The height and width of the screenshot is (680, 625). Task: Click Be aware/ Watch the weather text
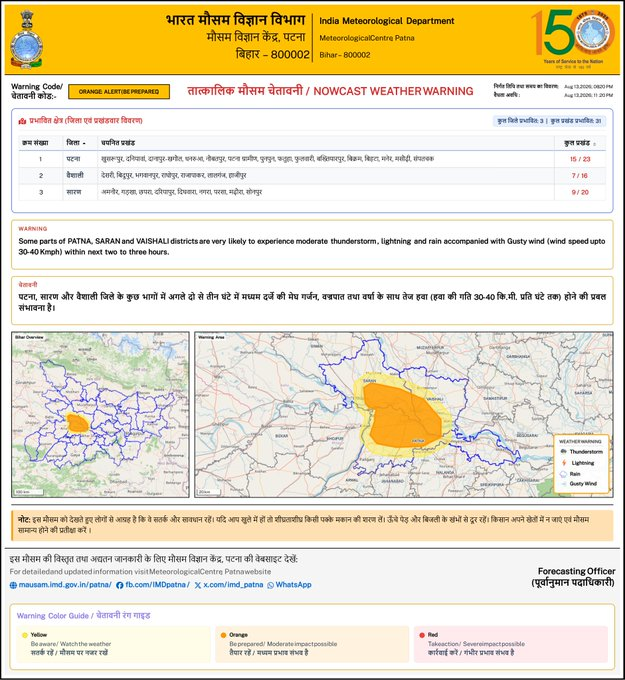pos(71,644)
